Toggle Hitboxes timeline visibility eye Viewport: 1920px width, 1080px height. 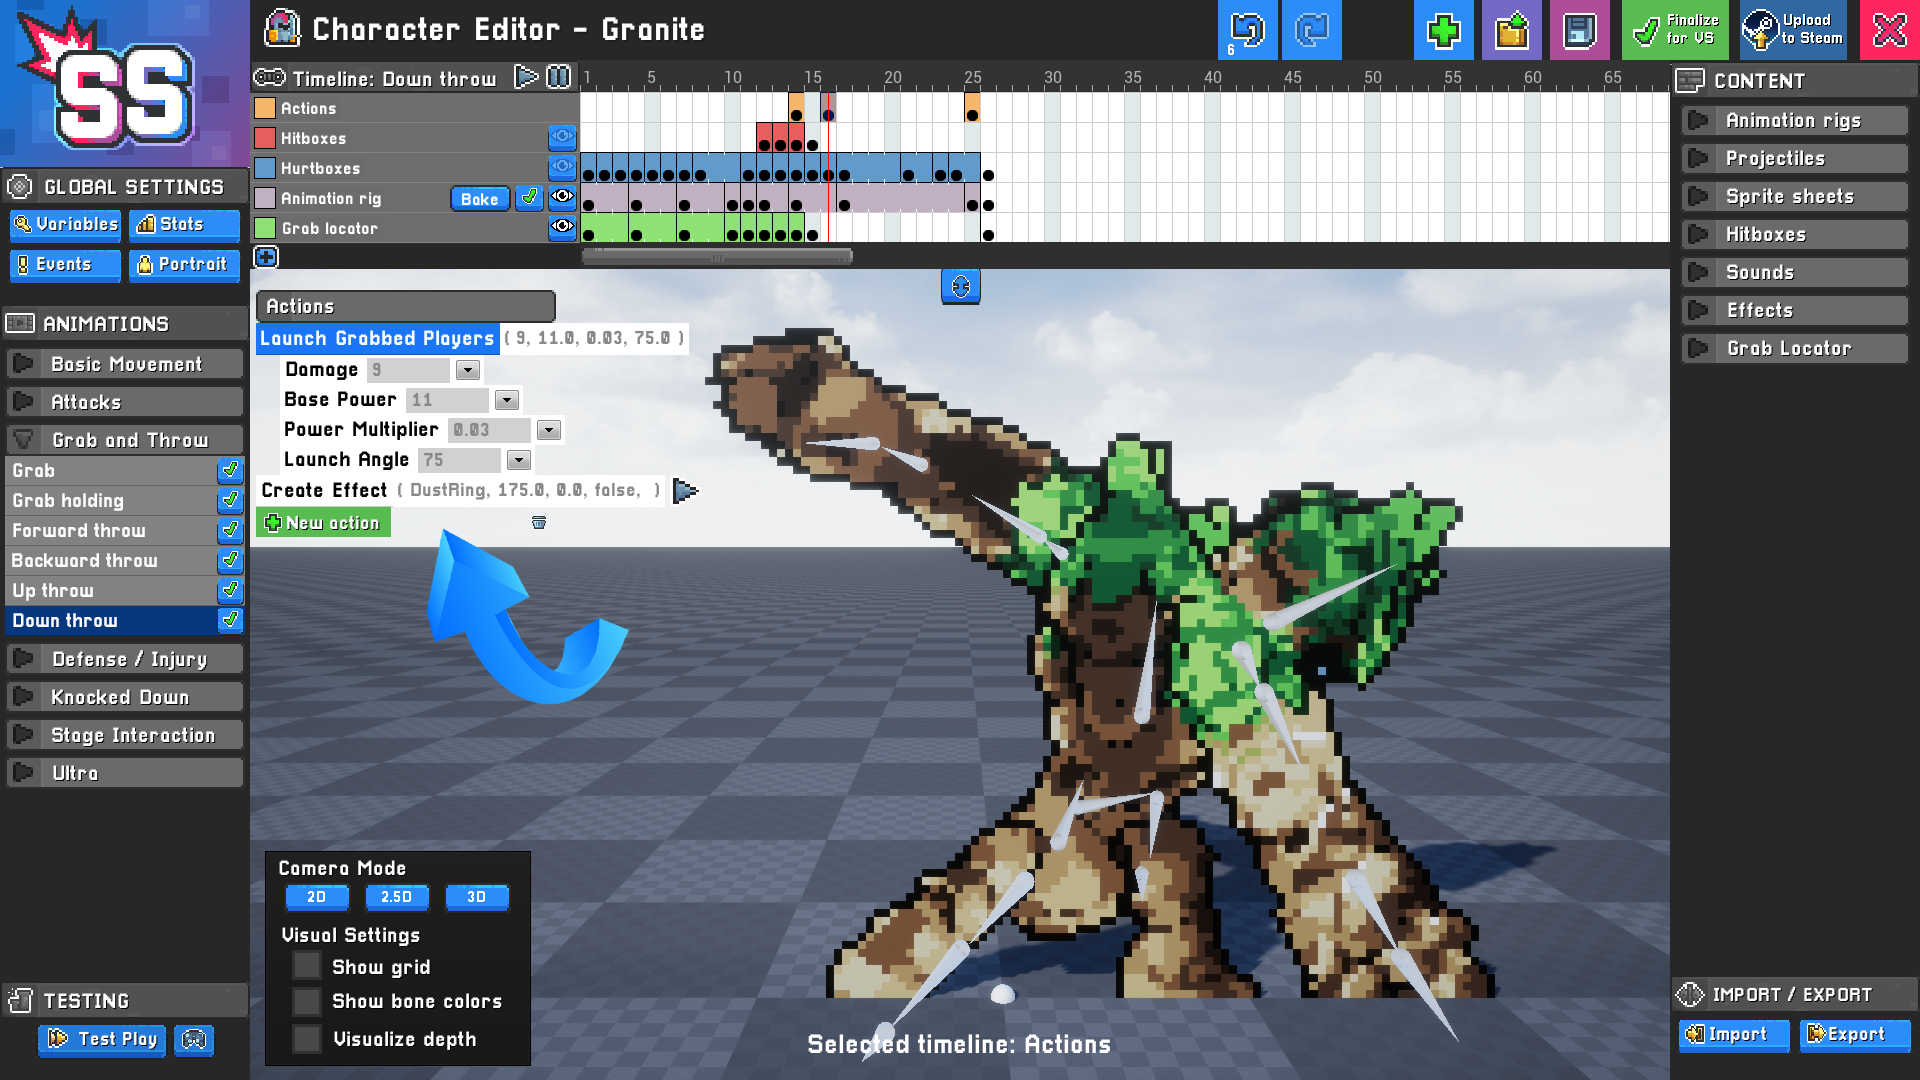563,137
